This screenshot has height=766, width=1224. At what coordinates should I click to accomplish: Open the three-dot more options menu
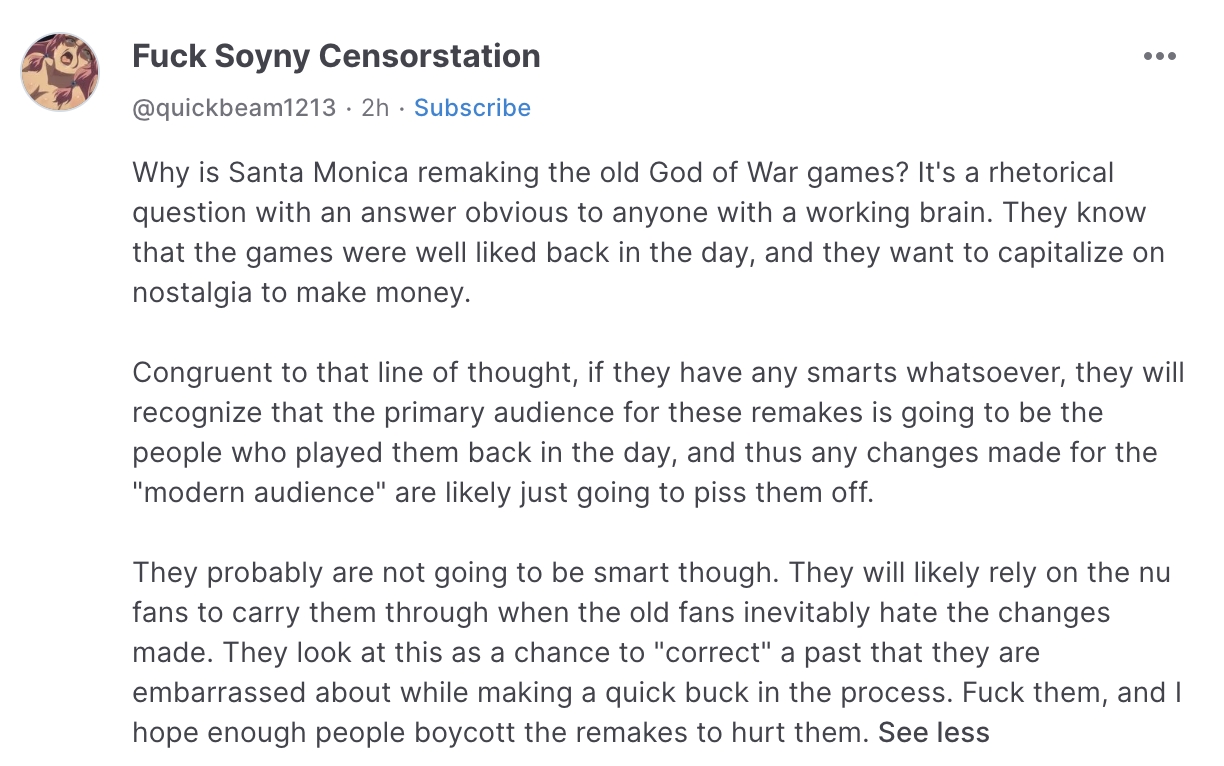click(x=1159, y=57)
